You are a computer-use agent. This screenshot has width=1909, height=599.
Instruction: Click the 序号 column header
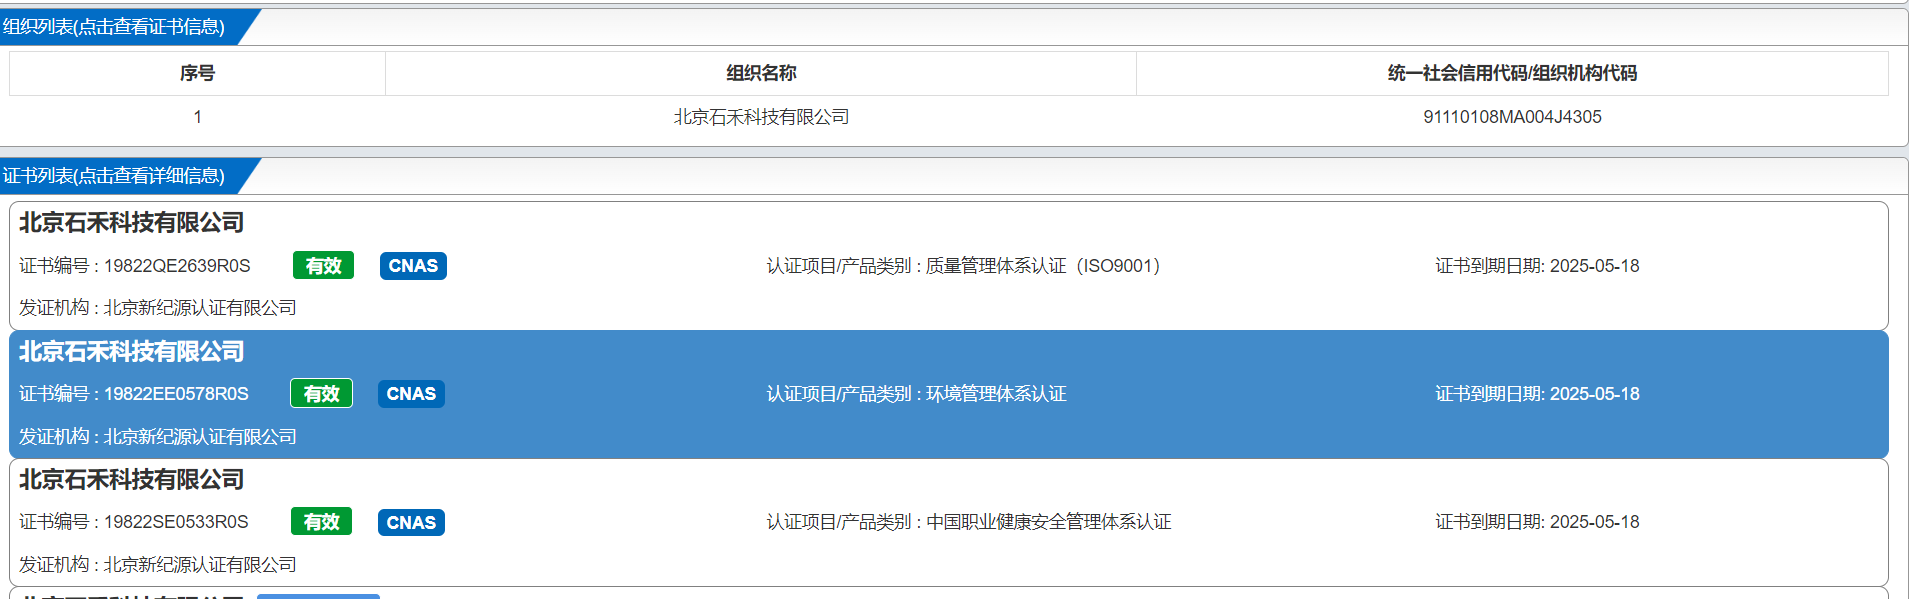click(x=197, y=73)
